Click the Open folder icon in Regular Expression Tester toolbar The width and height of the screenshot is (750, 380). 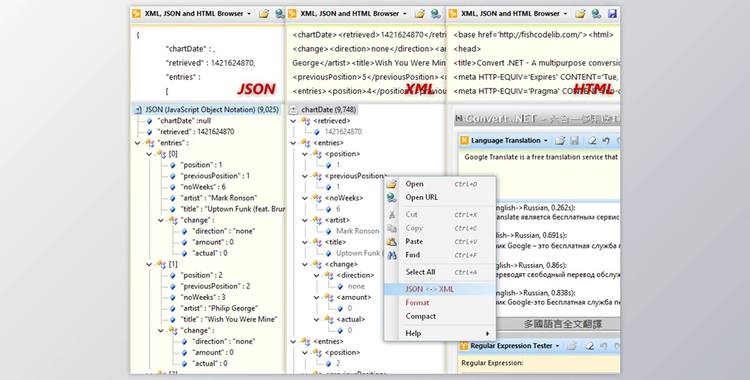(x=571, y=346)
